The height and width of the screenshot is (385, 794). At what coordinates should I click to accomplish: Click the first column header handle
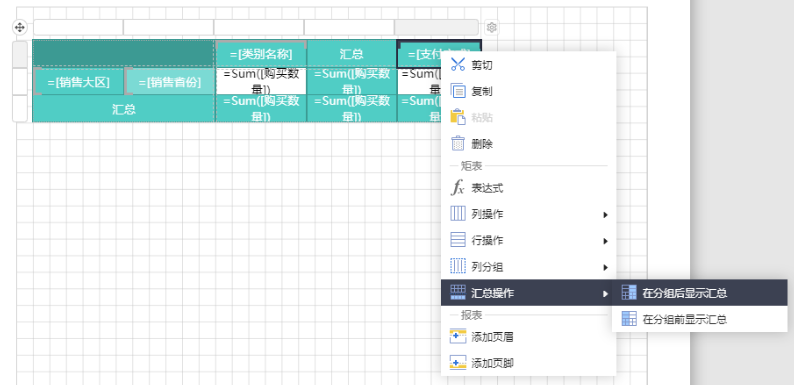78,27
